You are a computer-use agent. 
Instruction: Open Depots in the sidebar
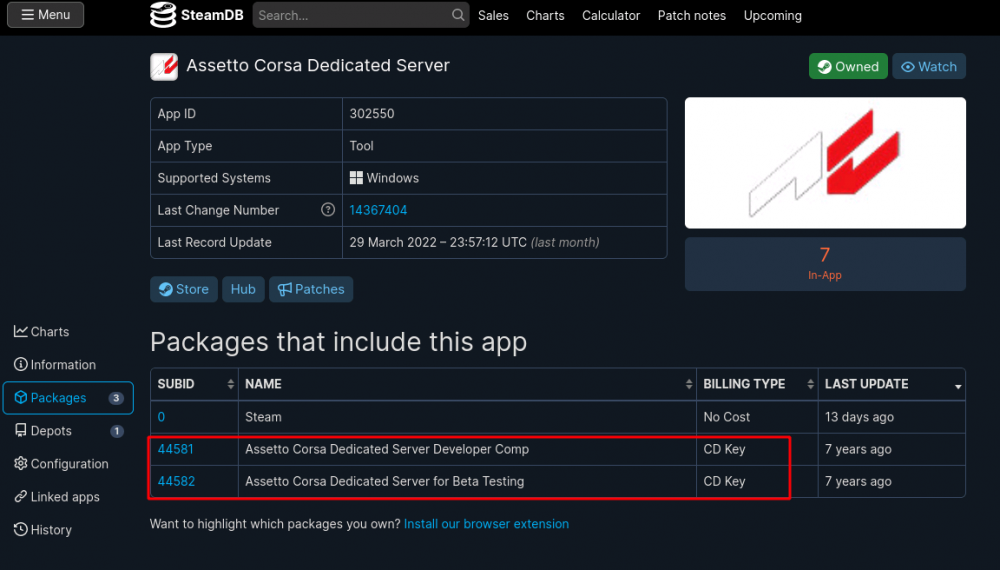coord(68,431)
